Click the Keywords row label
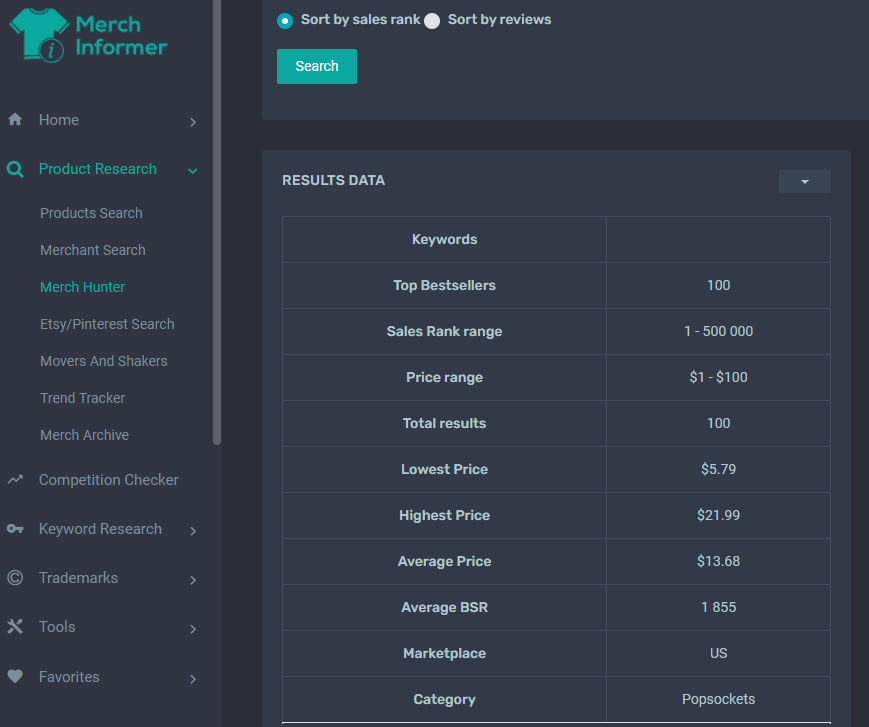 tap(444, 239)
